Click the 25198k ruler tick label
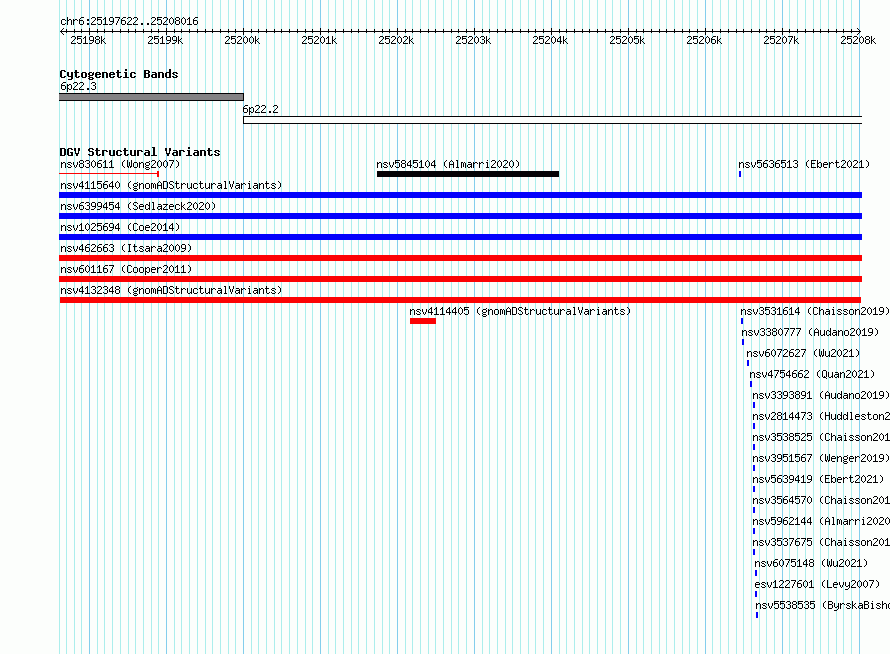The width and height of the screenshot is (890, 654). pos(88,40)
